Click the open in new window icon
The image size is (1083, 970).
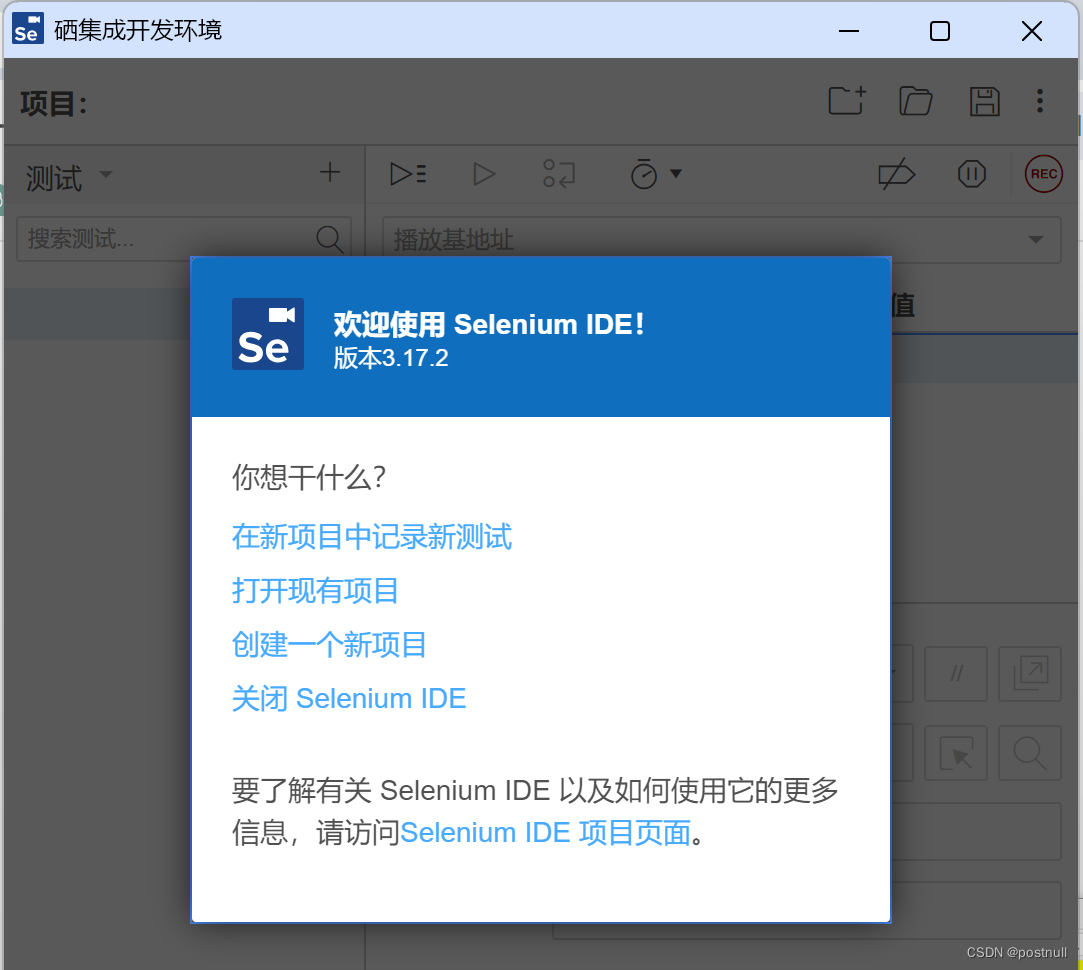point(1030,674)
